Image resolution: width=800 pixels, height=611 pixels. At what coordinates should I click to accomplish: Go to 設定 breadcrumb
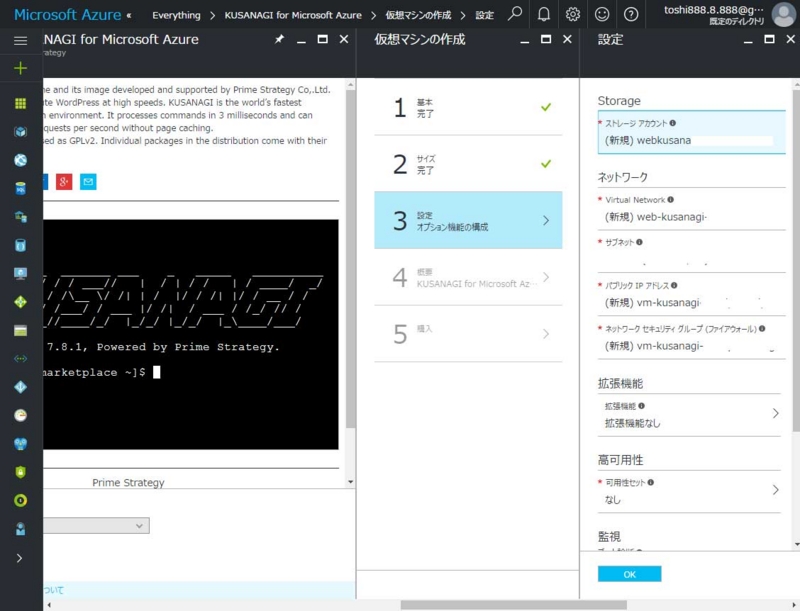[485, 15]
